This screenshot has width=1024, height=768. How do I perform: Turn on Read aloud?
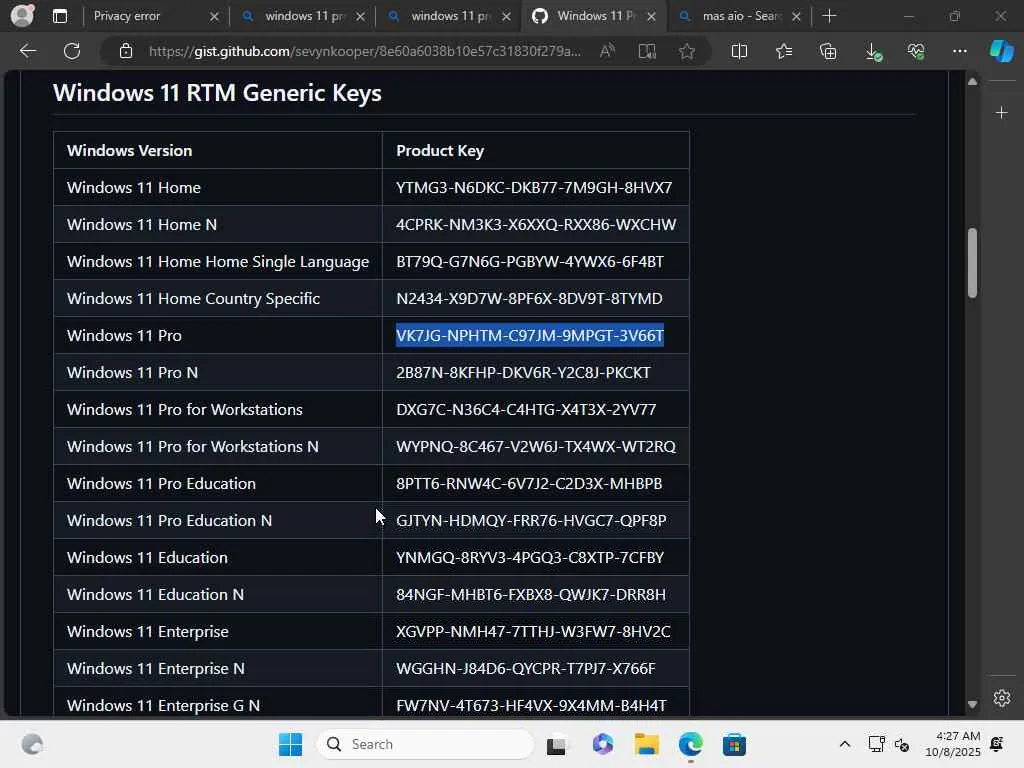tap(607, 51)
